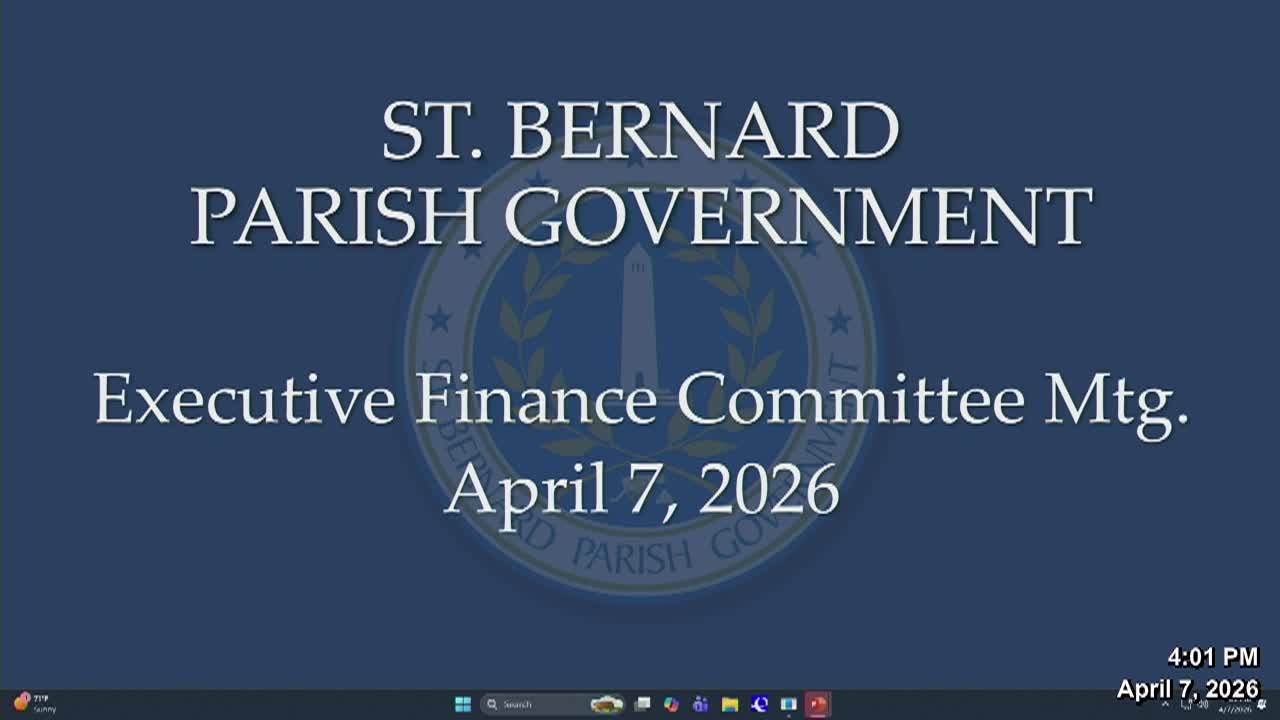
Task: Click 'Executive Finance Committee Mtg.' text
Action: (641, 401)
